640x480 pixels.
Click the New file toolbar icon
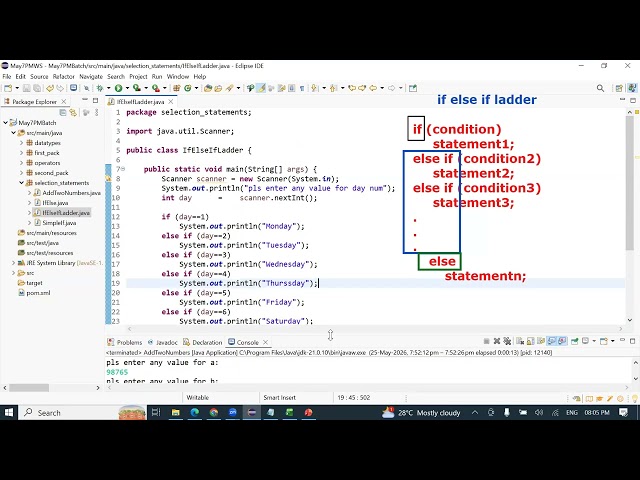coord(8,88)
